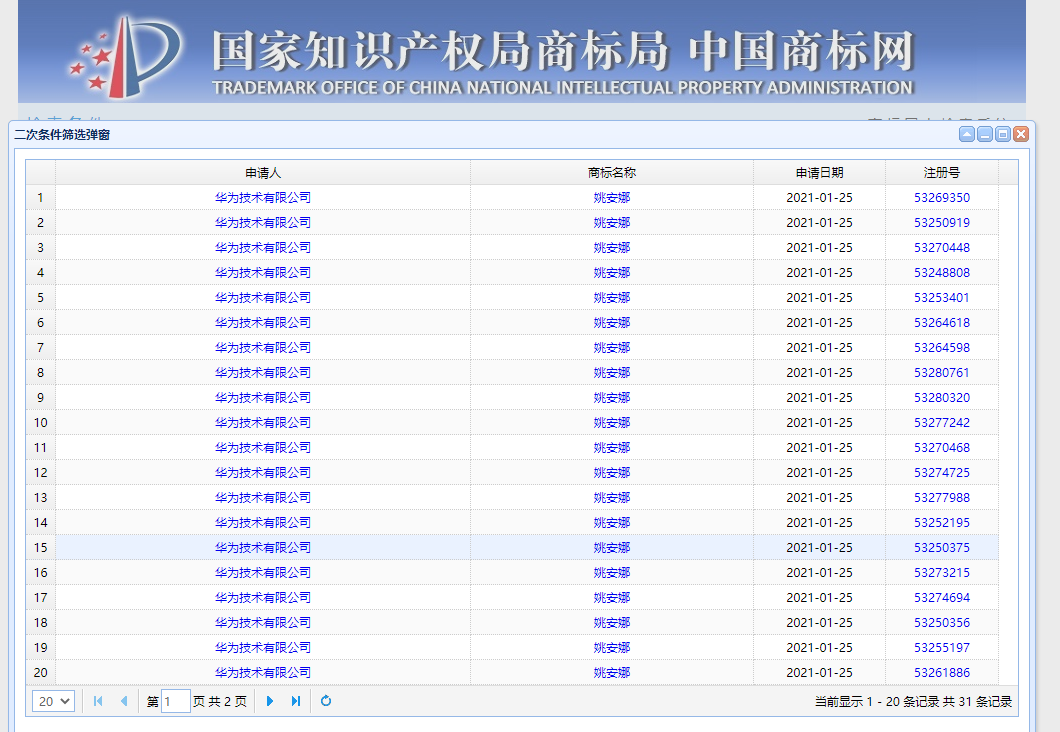Open registration number 53277988
Viewport: 1060px width, 732px height.
[942, 497]
